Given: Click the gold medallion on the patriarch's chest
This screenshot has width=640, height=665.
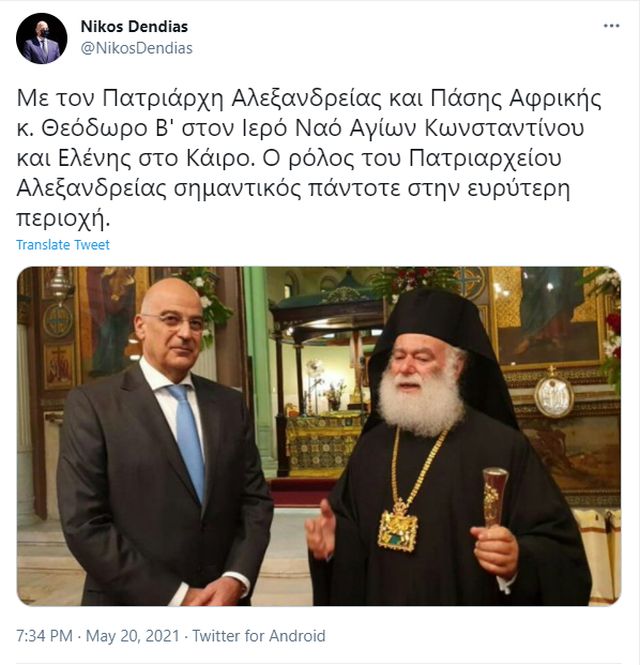Looking at the screenshot, I should coord(398,527).
